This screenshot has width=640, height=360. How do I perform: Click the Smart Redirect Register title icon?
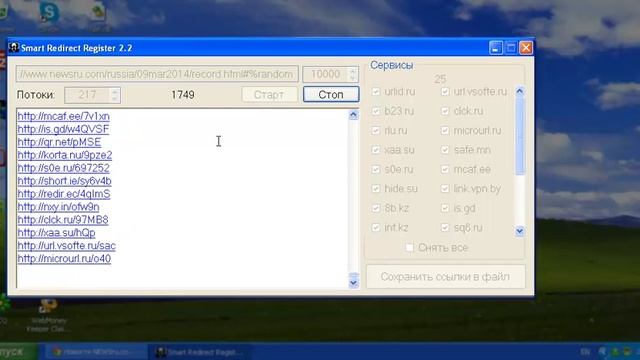click(13, 48)
